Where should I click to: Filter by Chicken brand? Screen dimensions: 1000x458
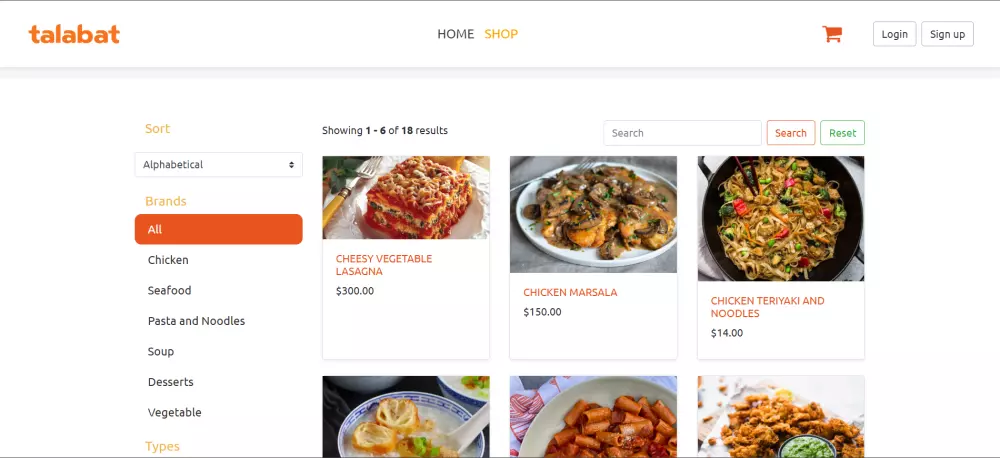click(x=168, y=260)
